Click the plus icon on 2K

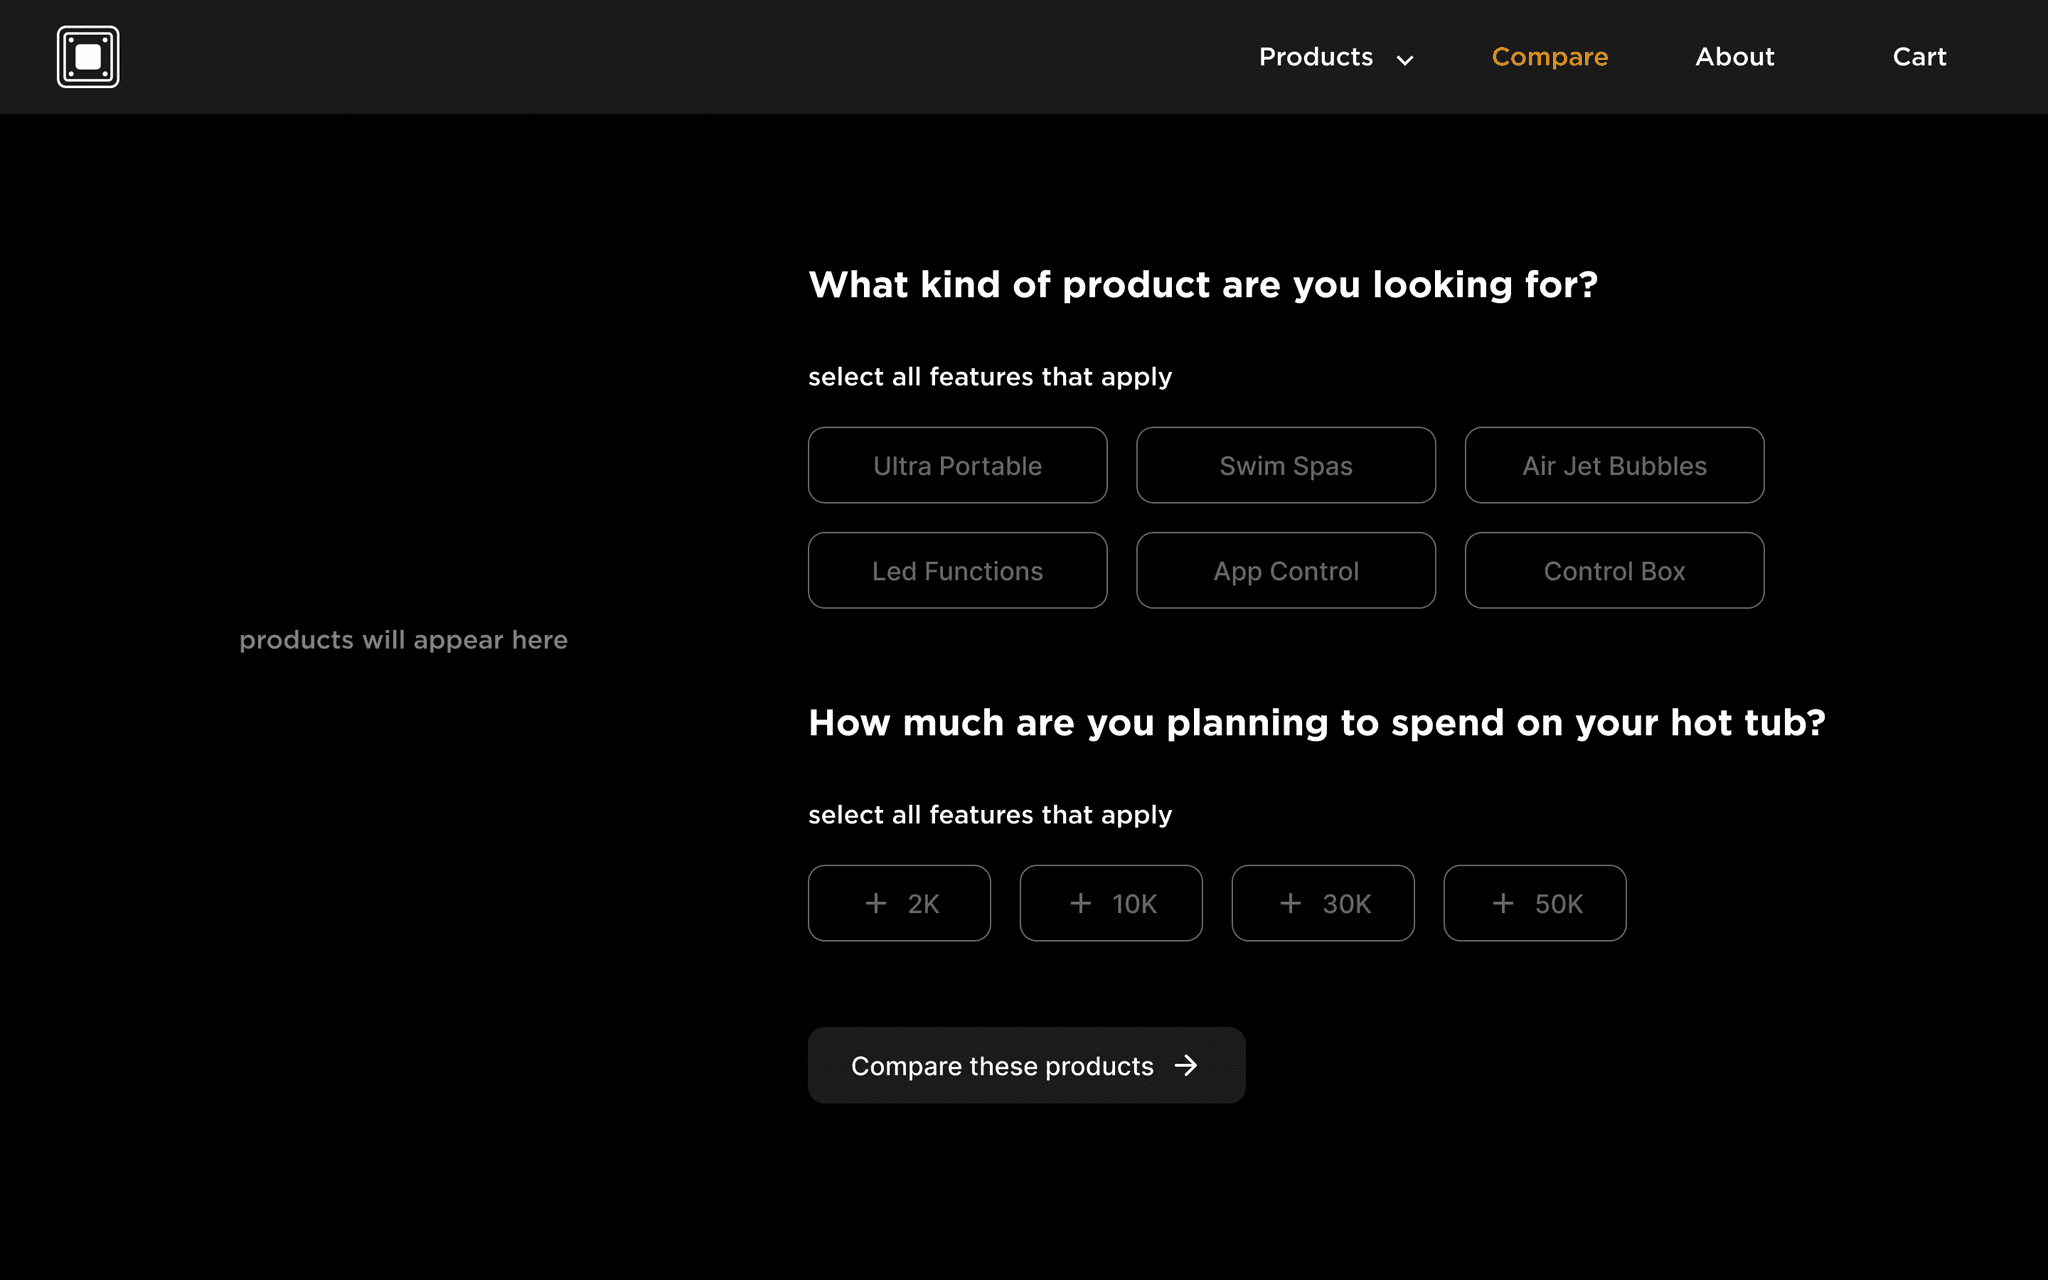click(x=876, y=903)
